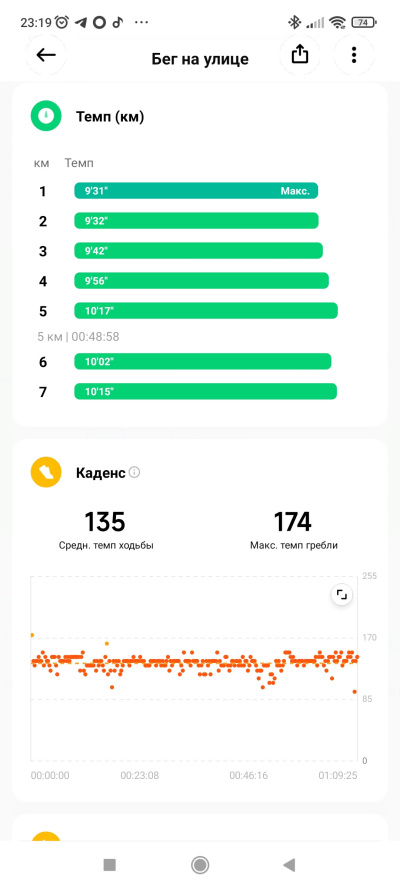Tap the max cadence value 174
Screen dimensions: 400x889
tap(293, 522)
